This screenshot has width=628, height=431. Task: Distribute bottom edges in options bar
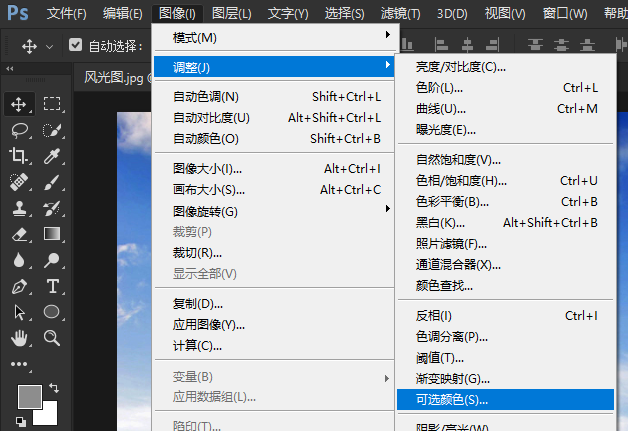587,45
